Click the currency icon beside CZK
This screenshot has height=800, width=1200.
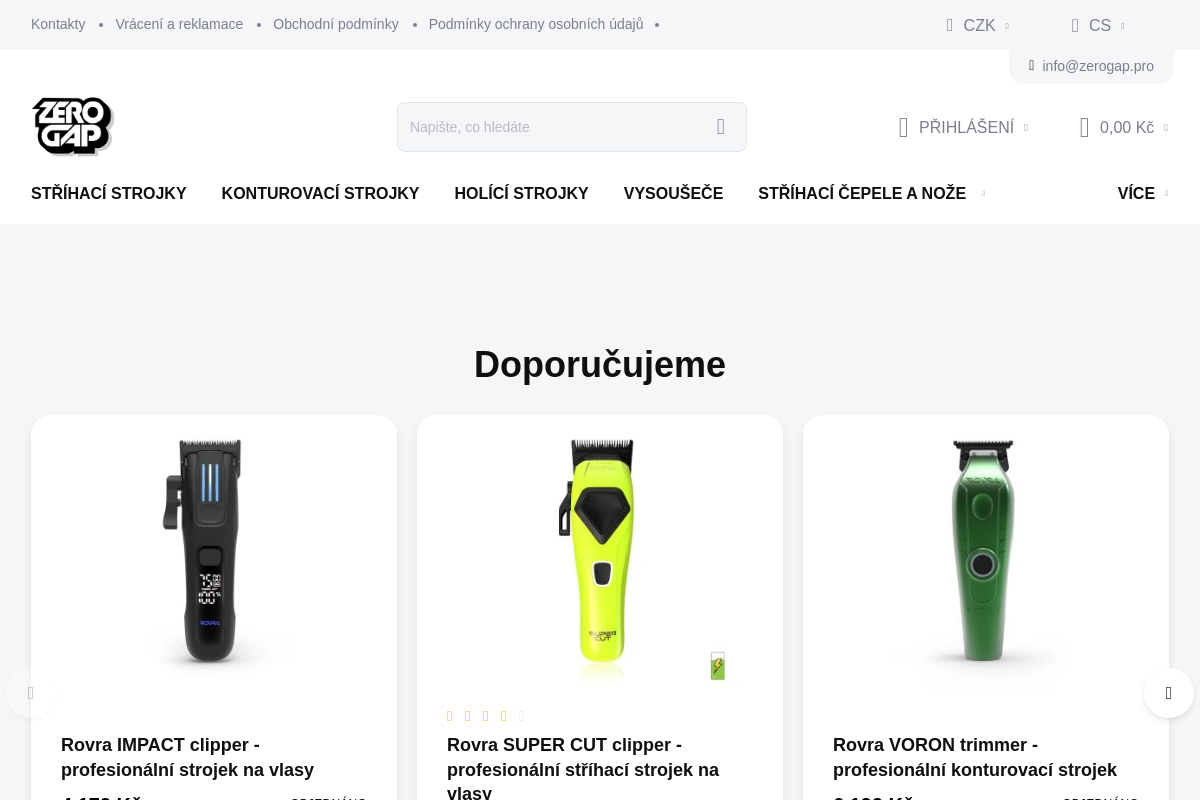950,26
